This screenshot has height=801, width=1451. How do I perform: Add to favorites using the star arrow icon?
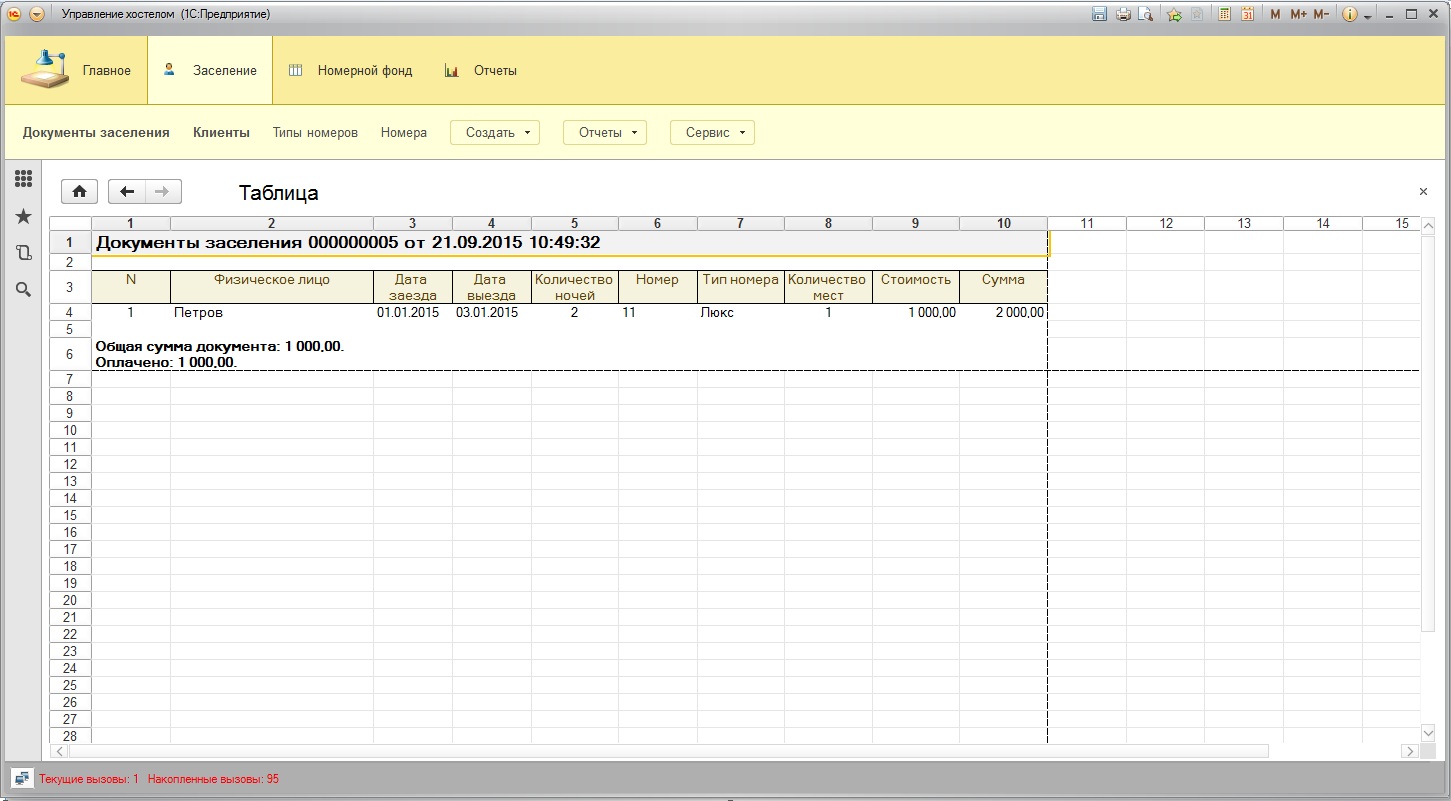[x=1175, y=15]
